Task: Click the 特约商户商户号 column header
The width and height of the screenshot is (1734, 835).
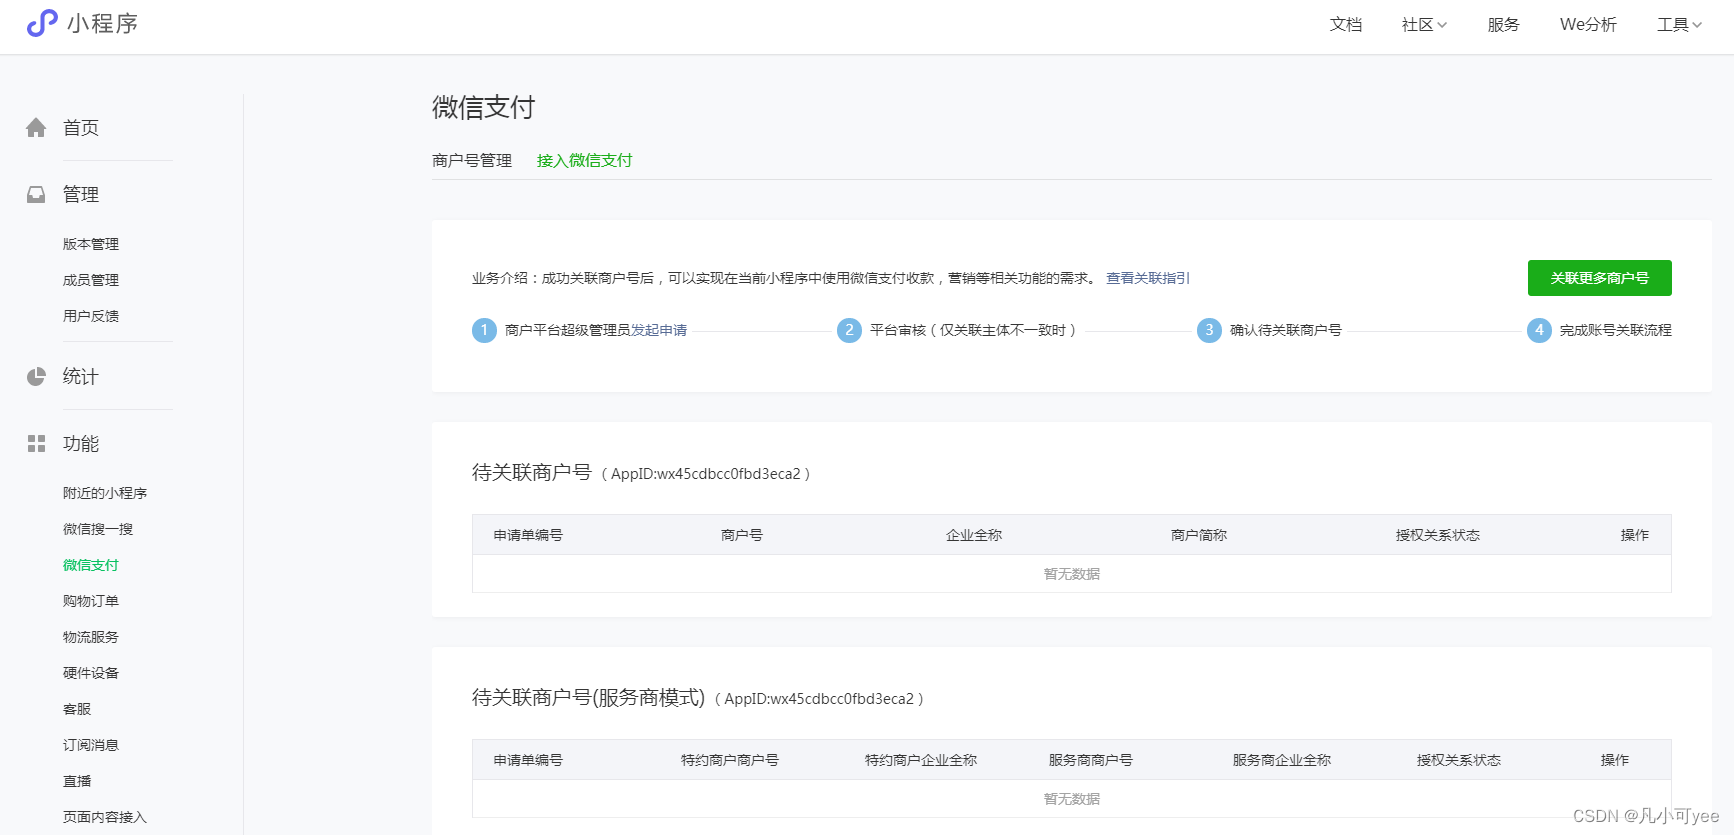Action: click(730, 760)
